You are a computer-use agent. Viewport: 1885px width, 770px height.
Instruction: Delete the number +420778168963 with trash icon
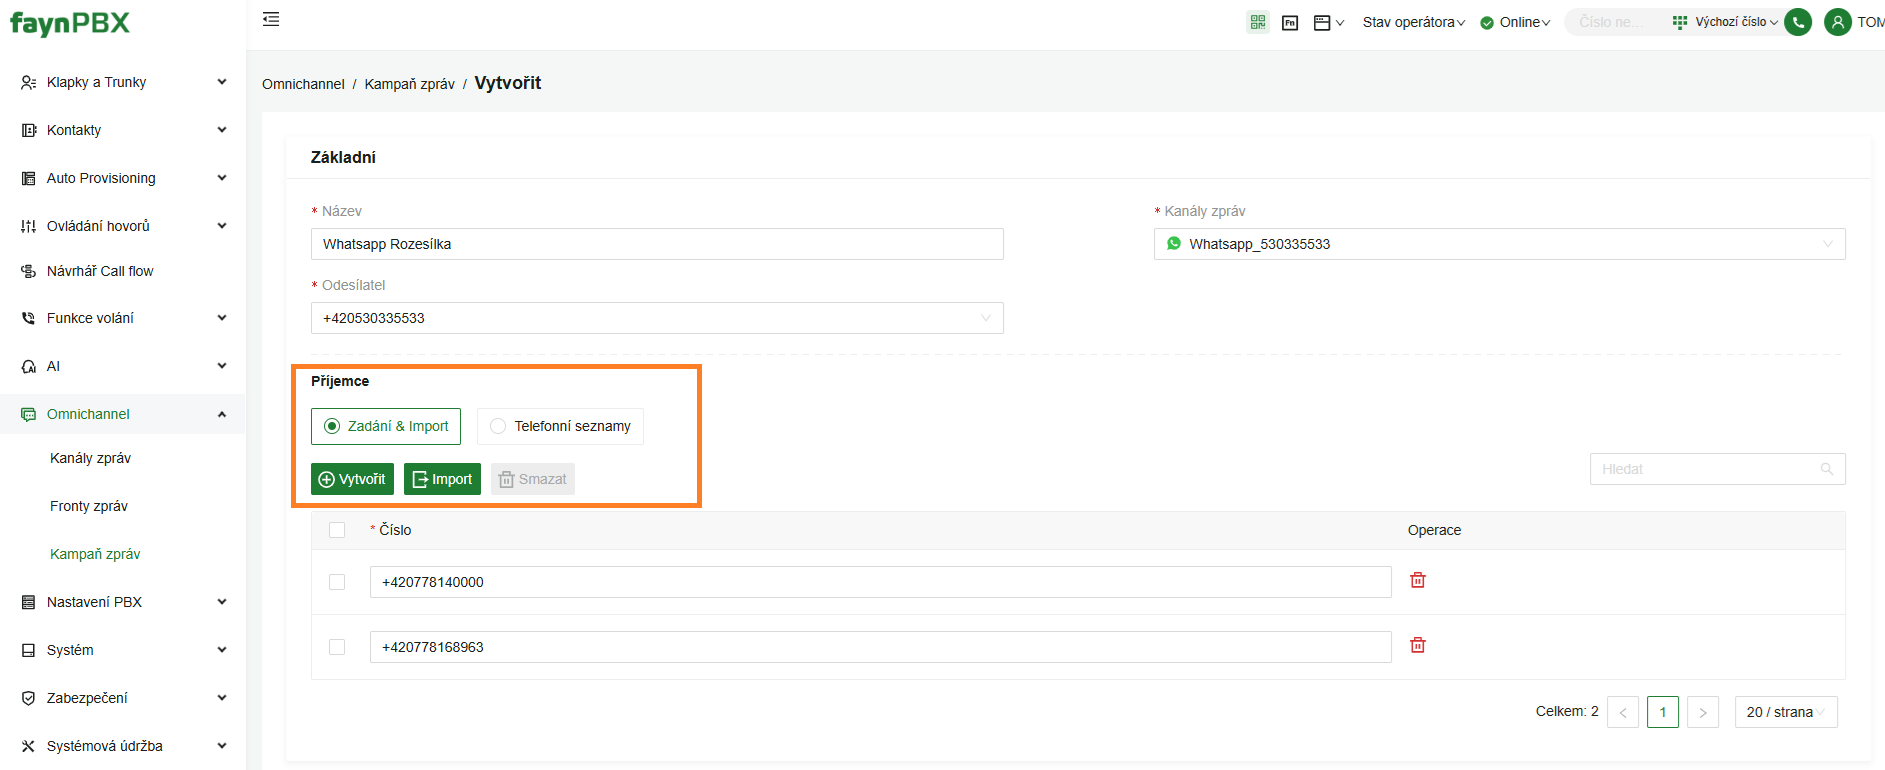(1417, 645)
